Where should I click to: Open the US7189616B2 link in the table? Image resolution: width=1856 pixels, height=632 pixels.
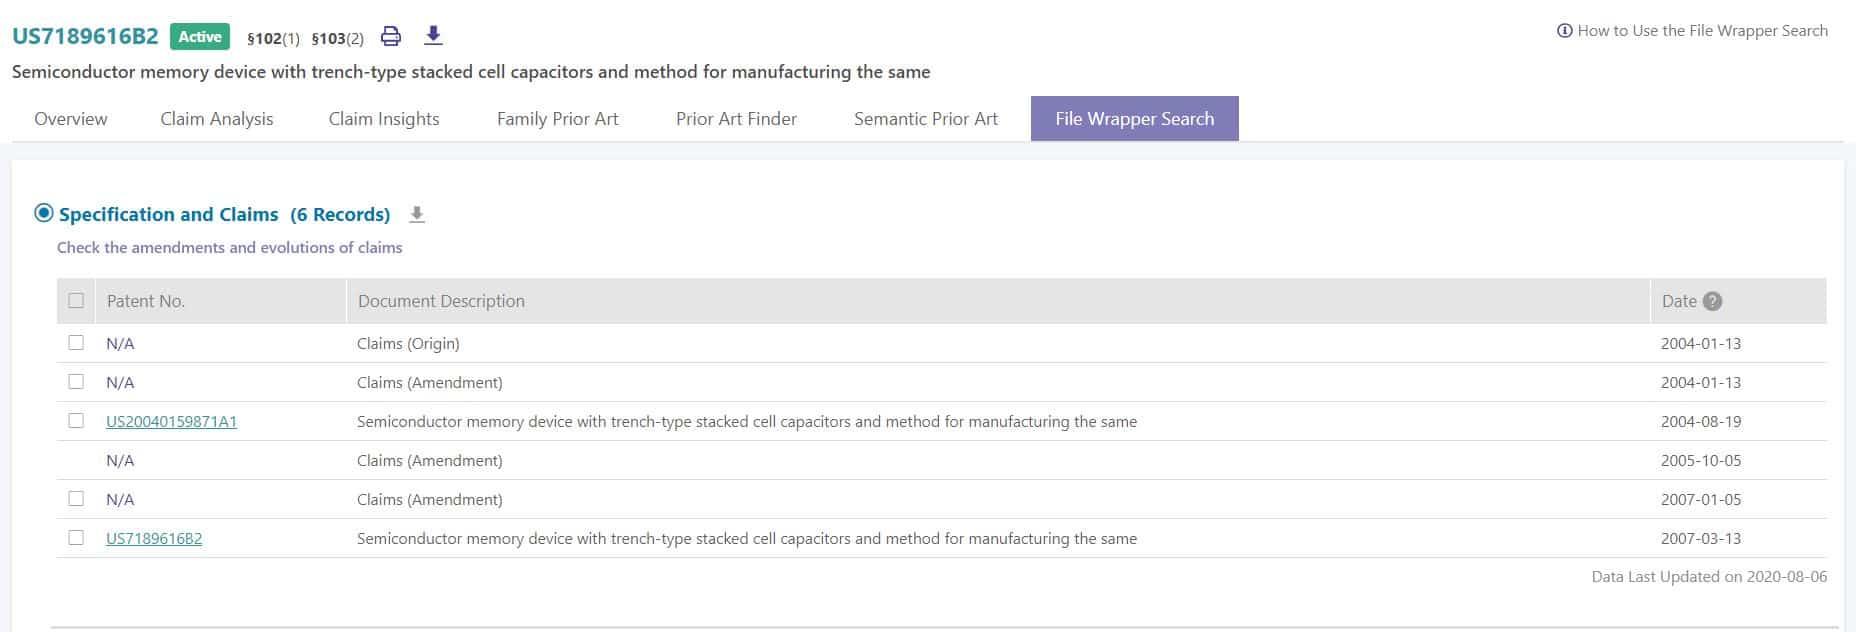point(154,539)
